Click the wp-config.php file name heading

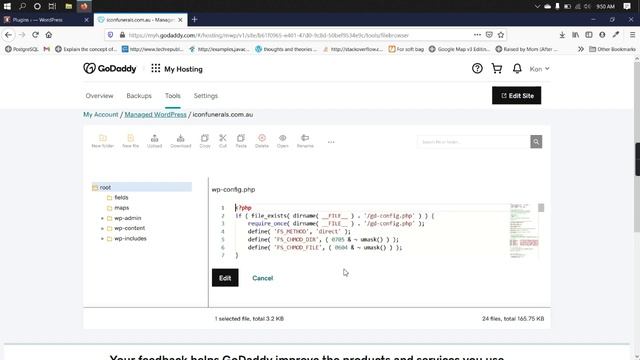pos(233,190)
